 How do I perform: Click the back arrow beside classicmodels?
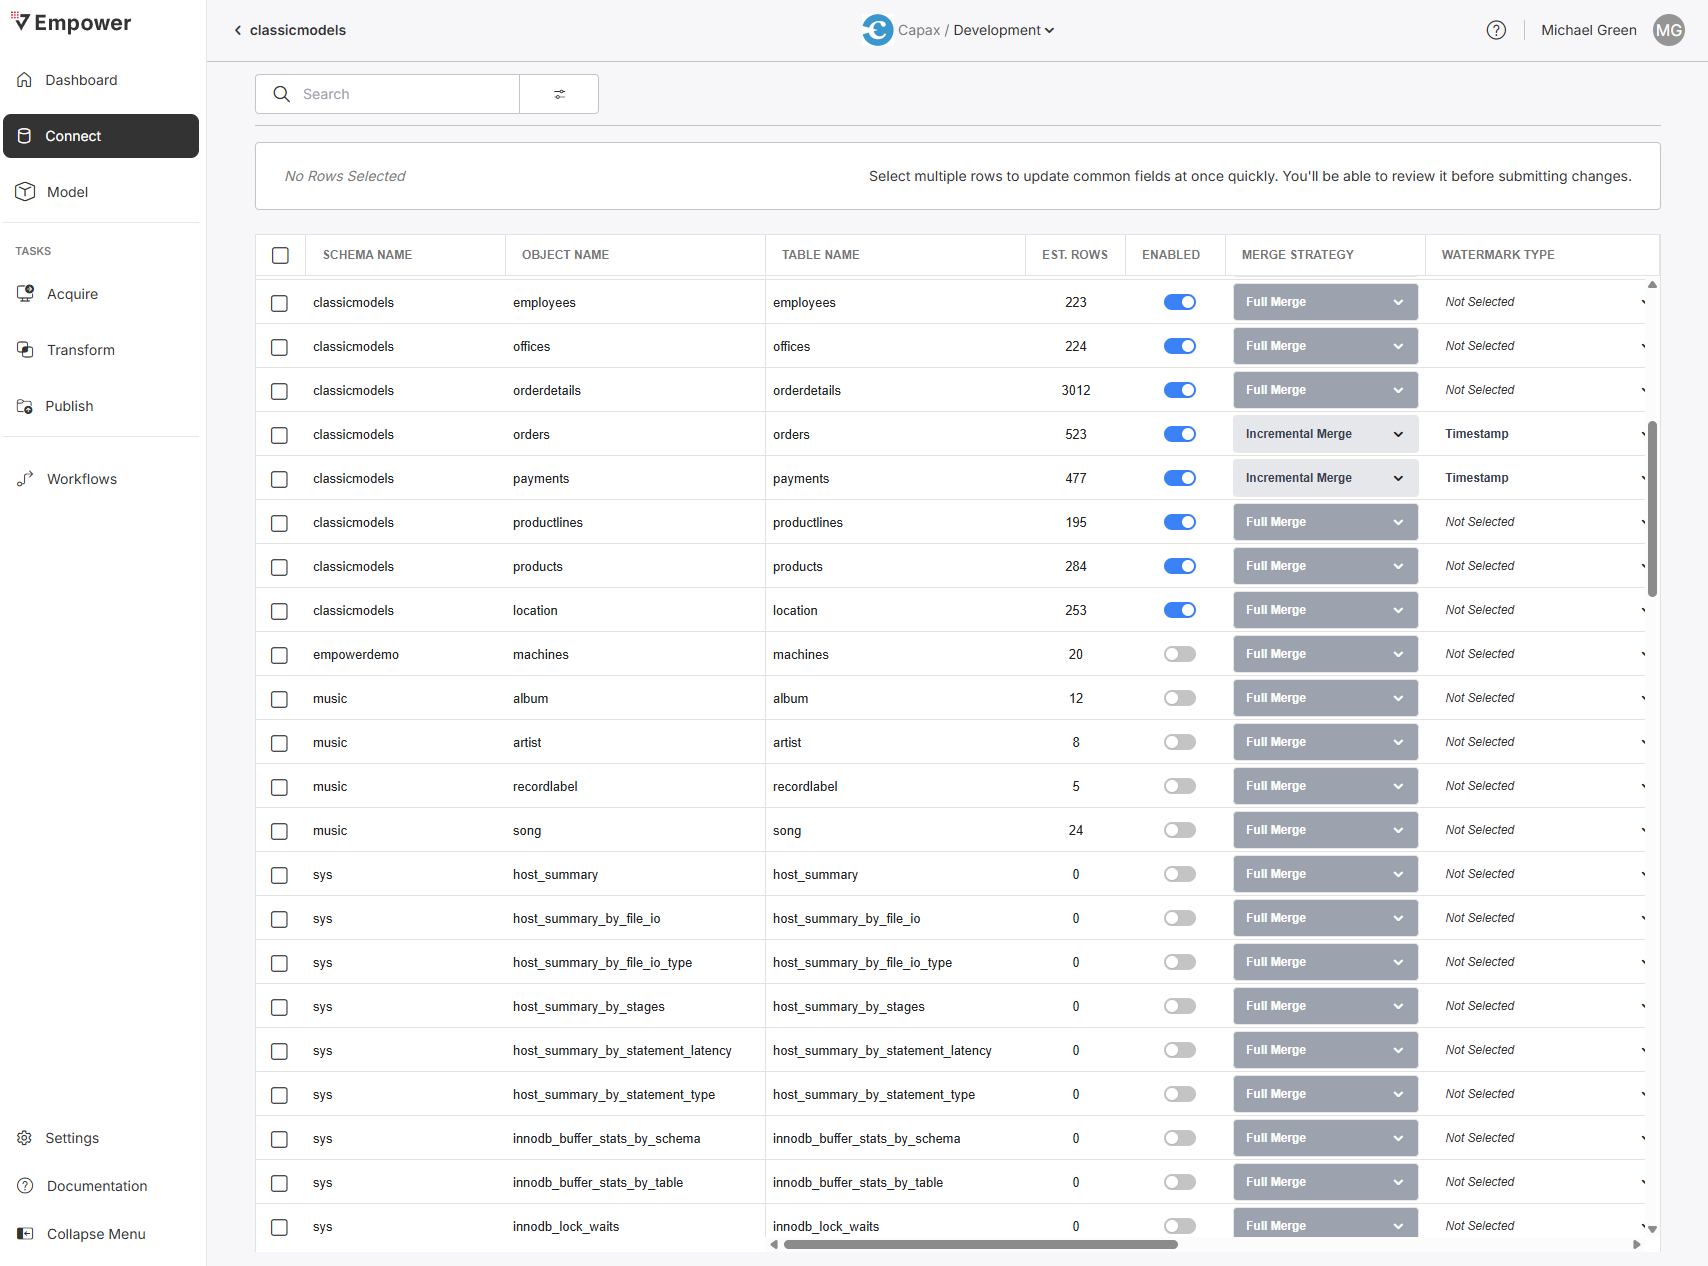(238, 30)
